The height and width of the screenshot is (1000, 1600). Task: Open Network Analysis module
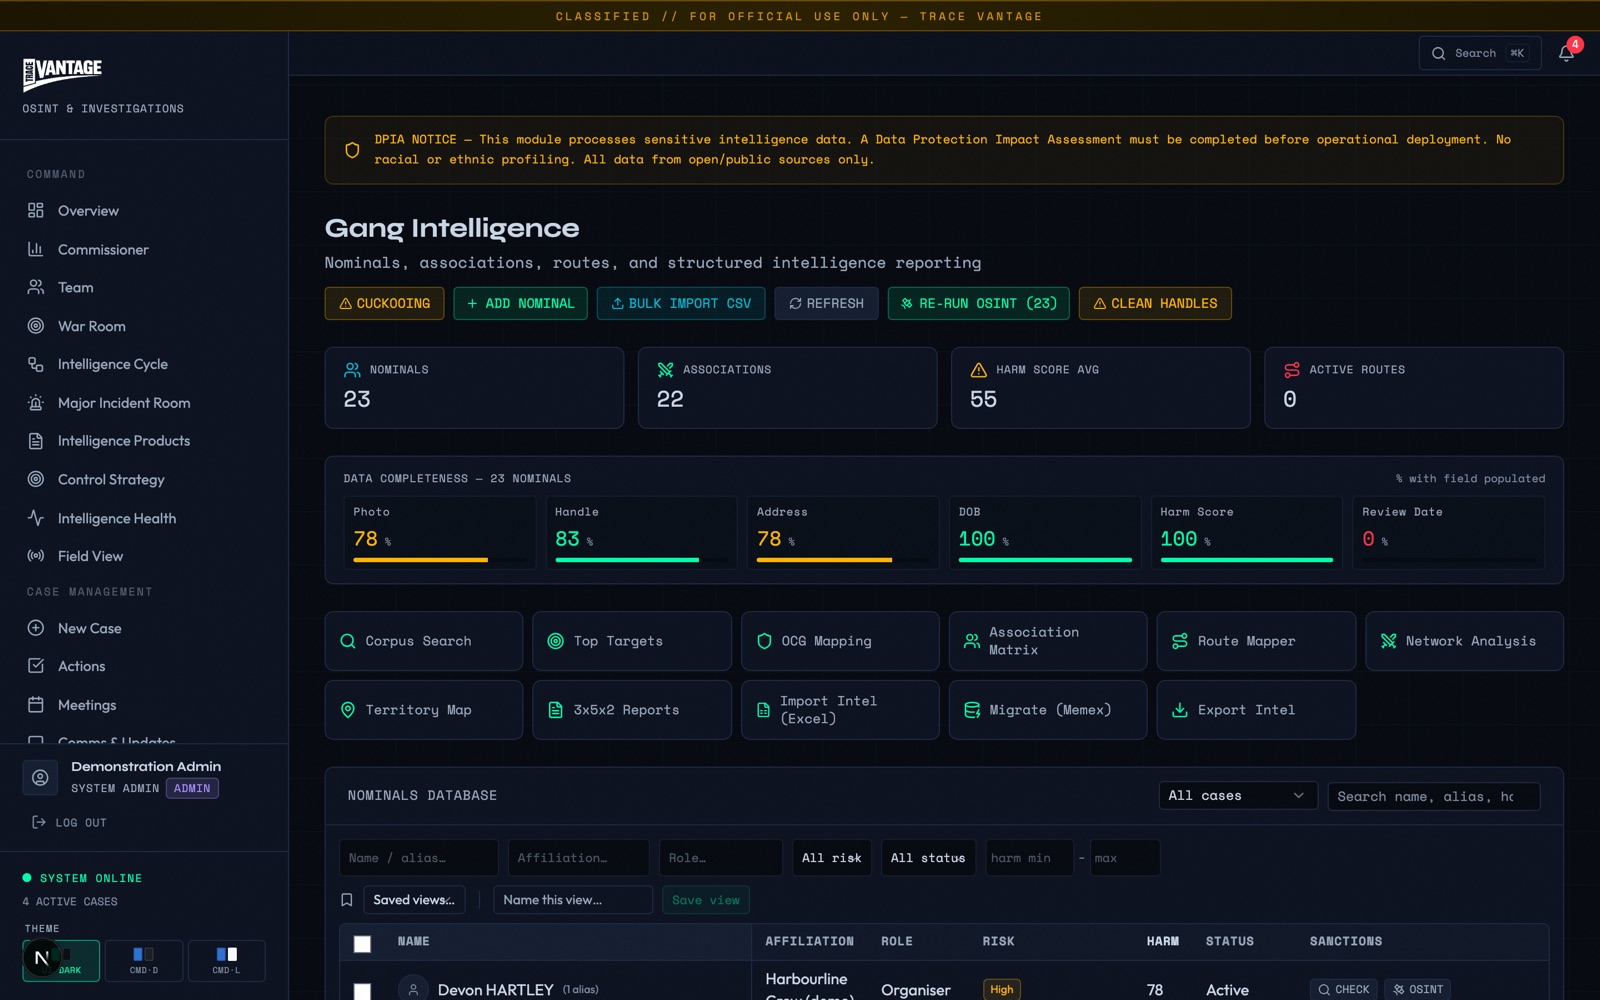(1464, 641)
